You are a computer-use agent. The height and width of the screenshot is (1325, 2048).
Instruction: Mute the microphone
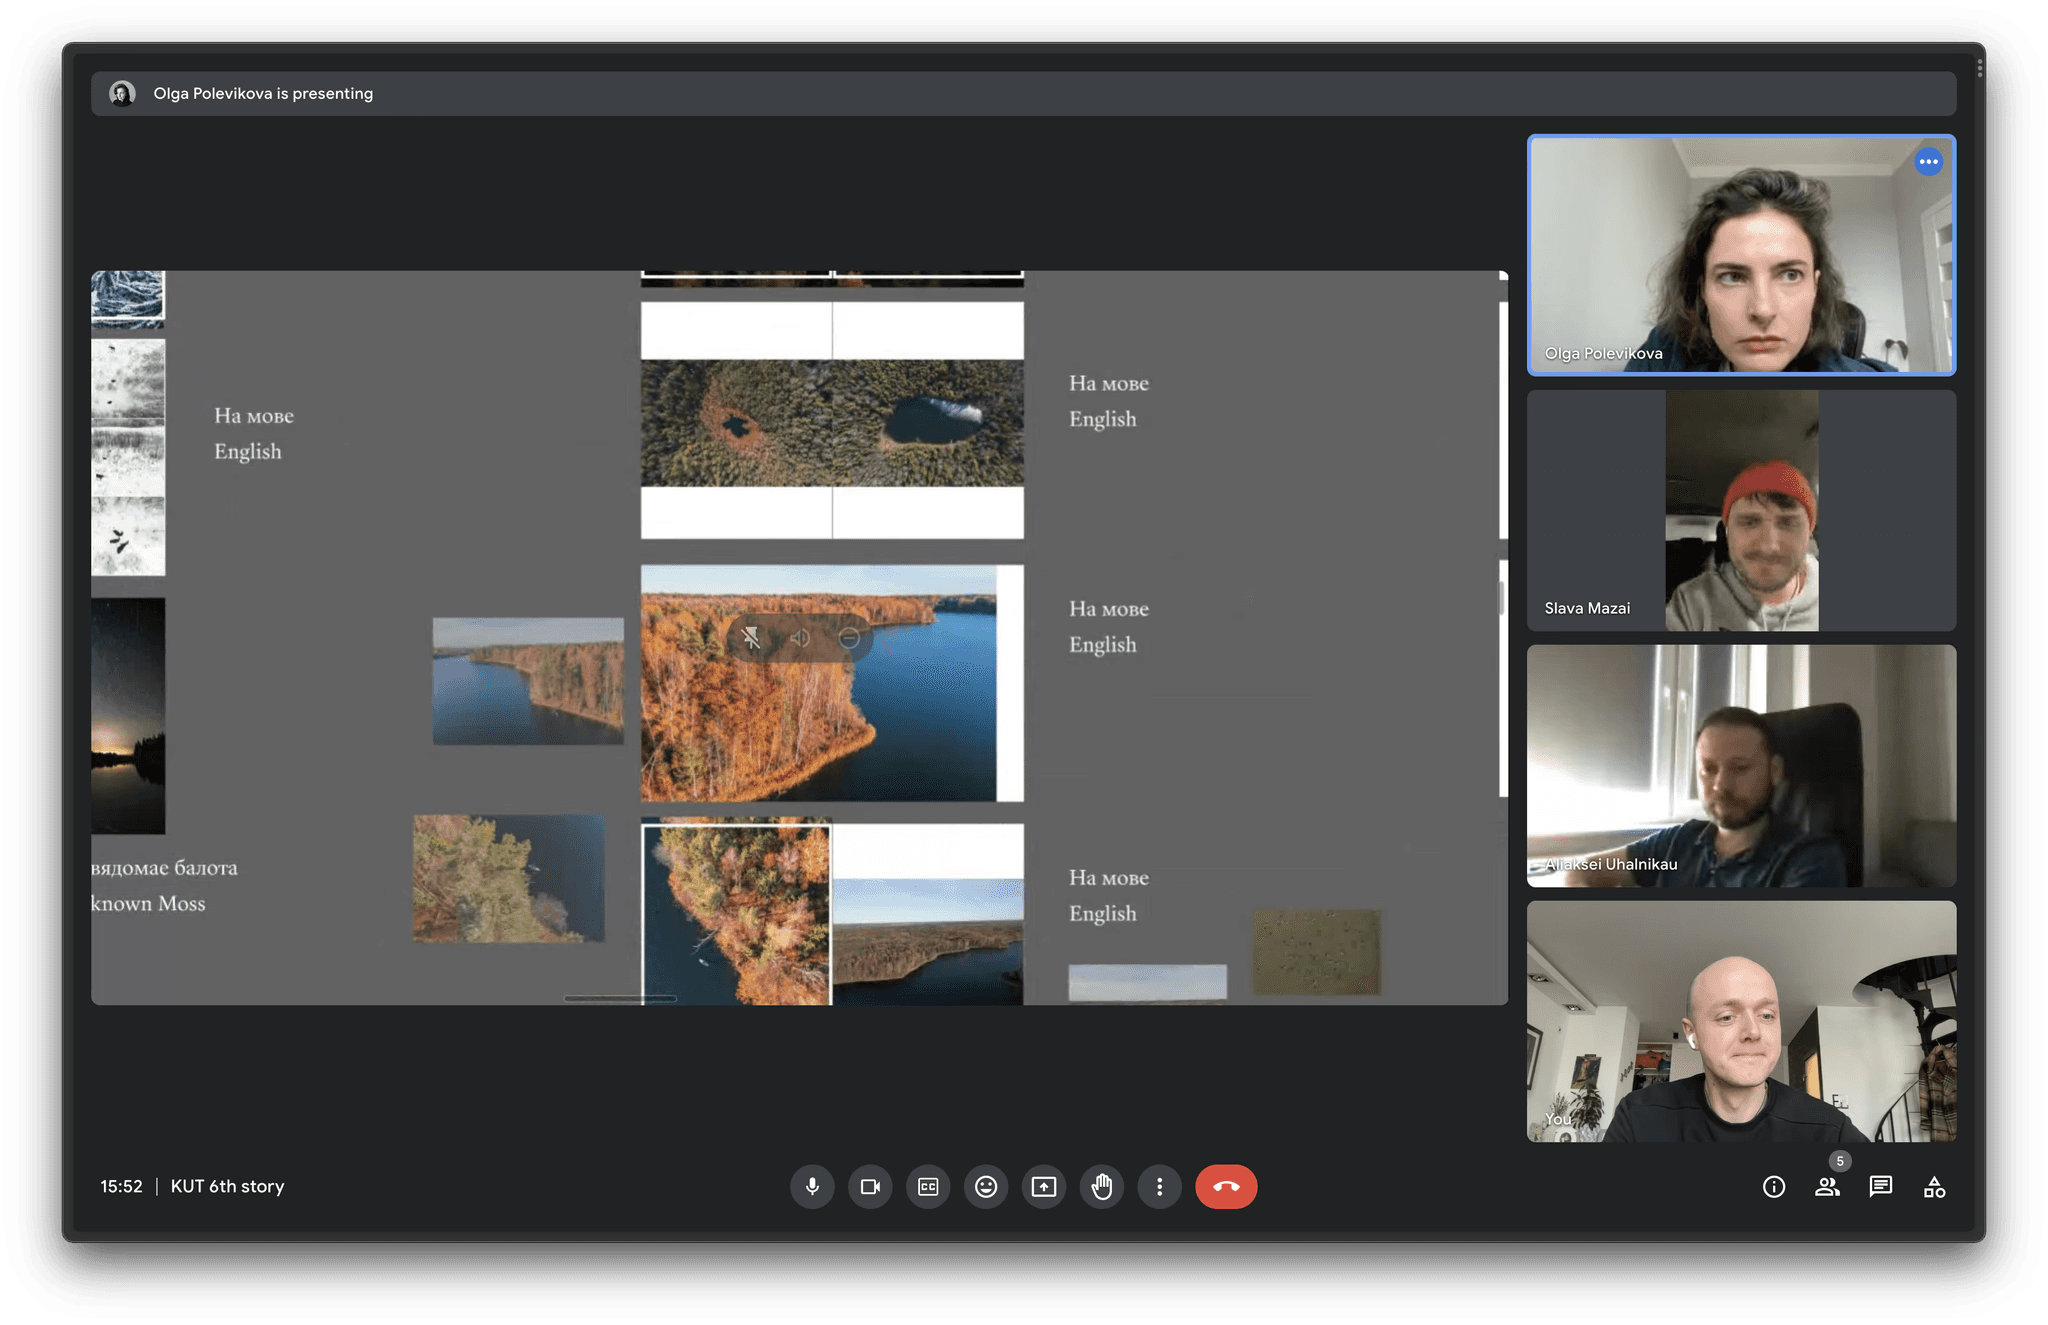812,1186
